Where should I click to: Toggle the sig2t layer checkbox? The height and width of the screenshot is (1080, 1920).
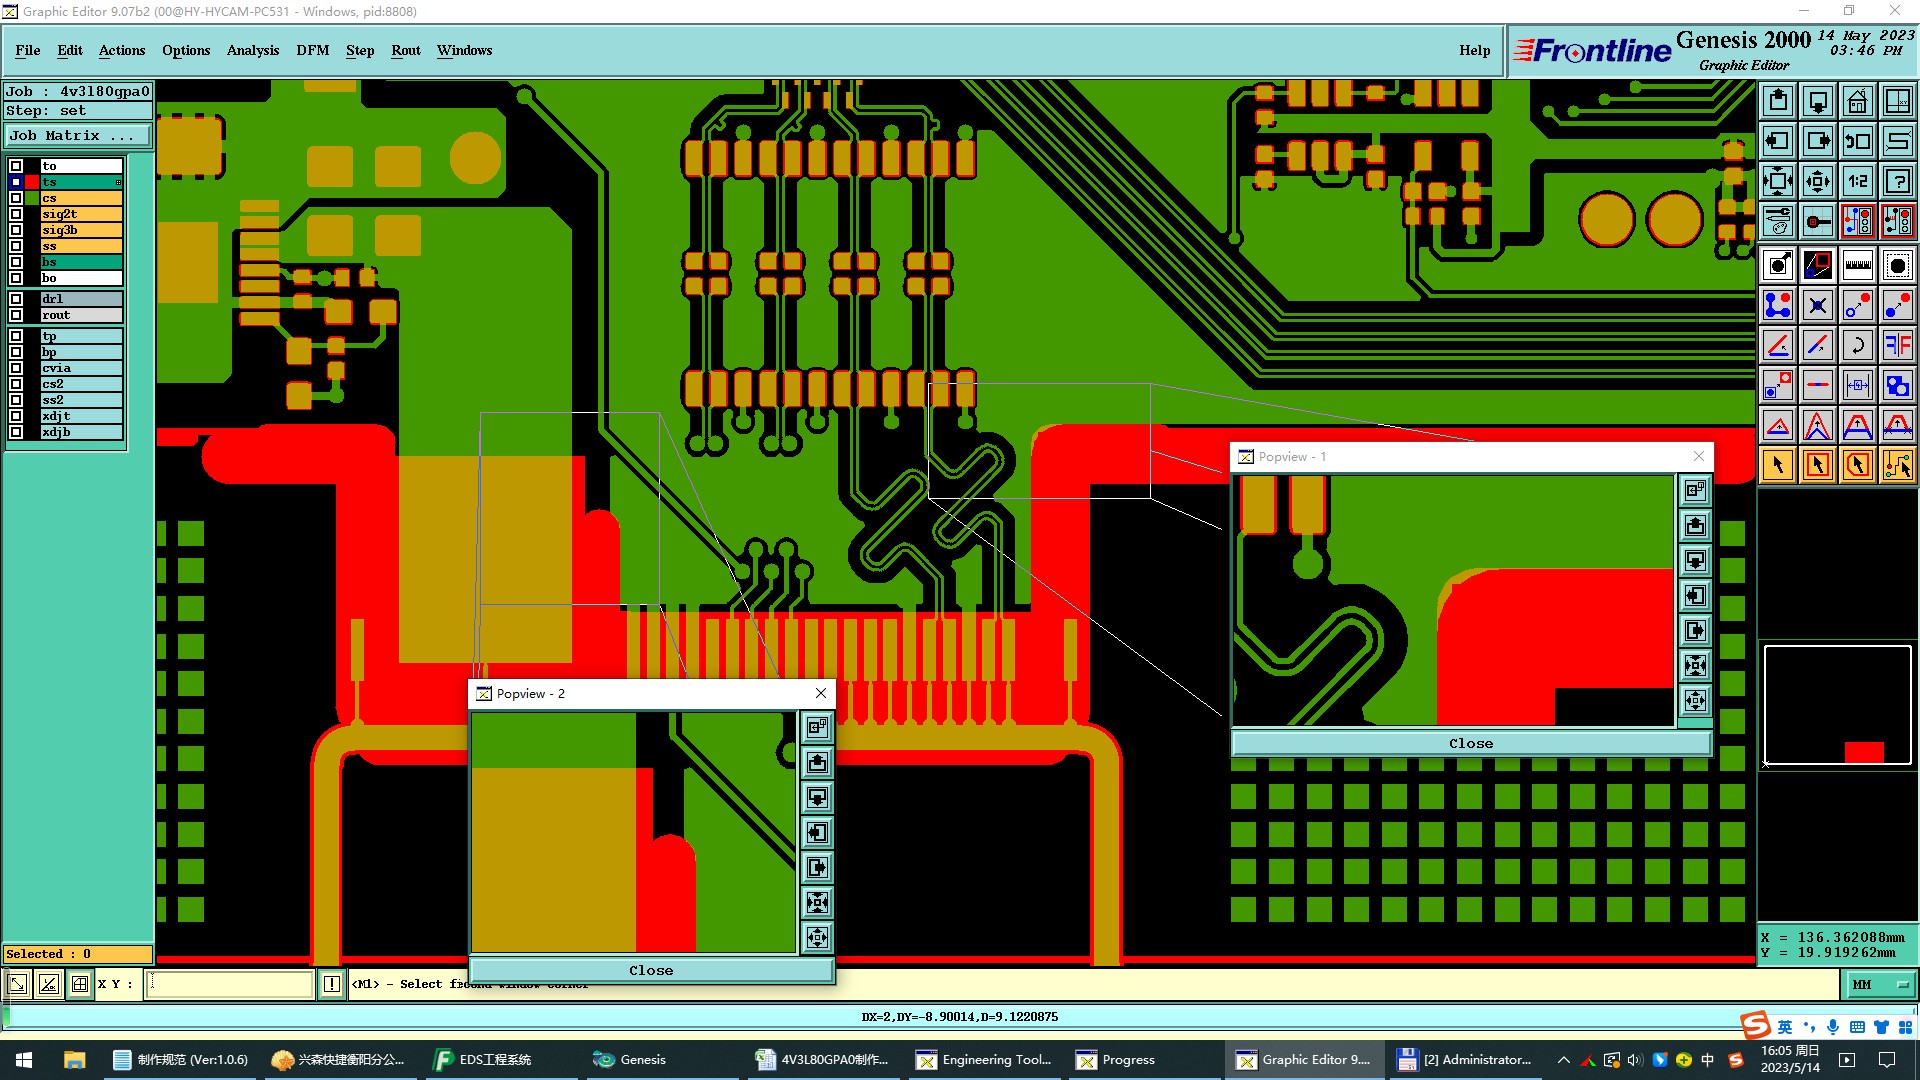16,214
